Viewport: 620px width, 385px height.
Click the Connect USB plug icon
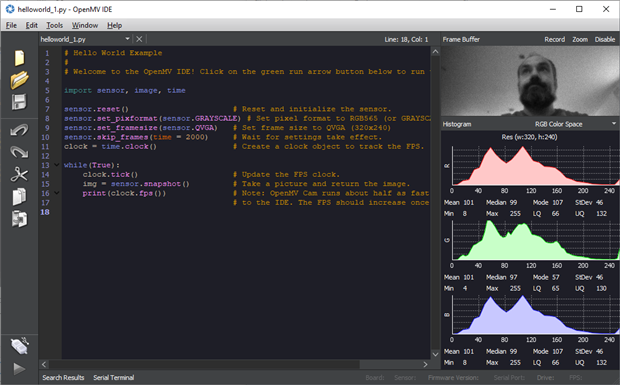[19, 346]
